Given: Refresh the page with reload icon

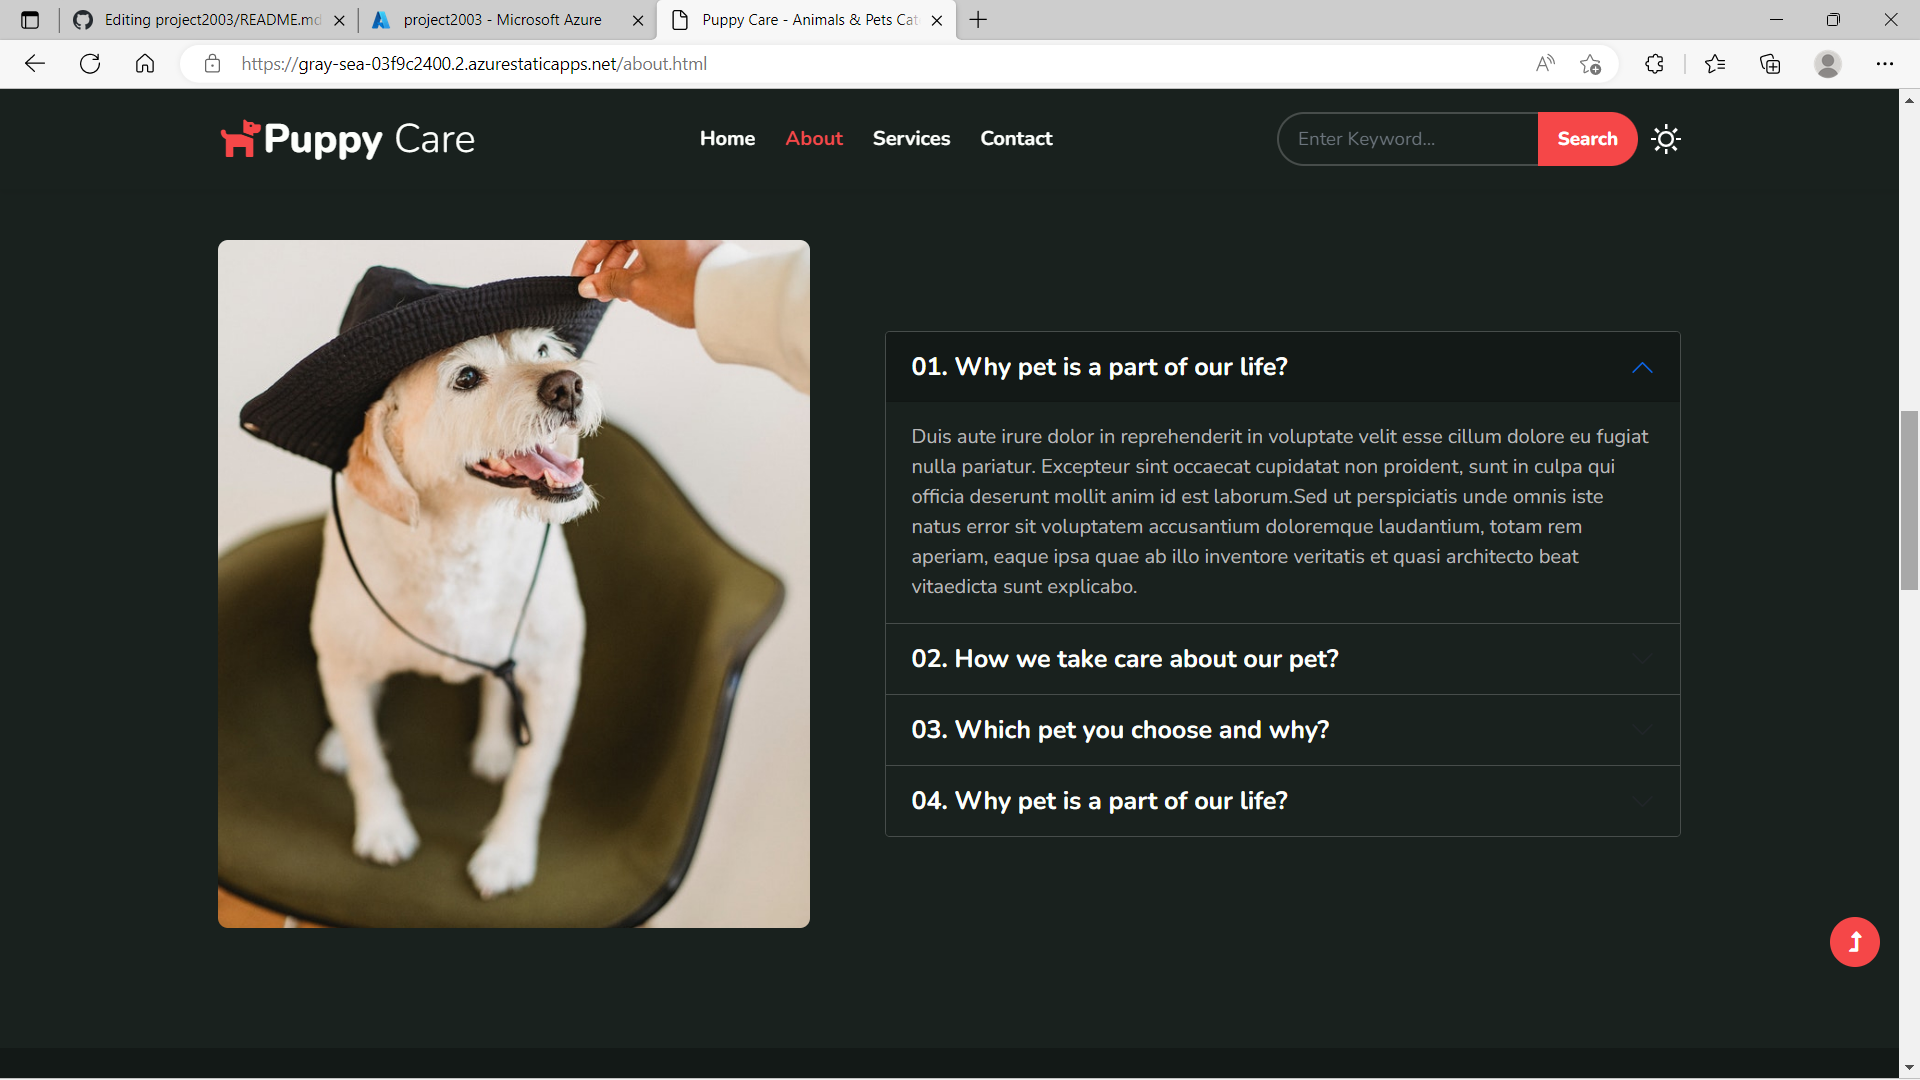Looking at the screenshot, I should 90,64.
